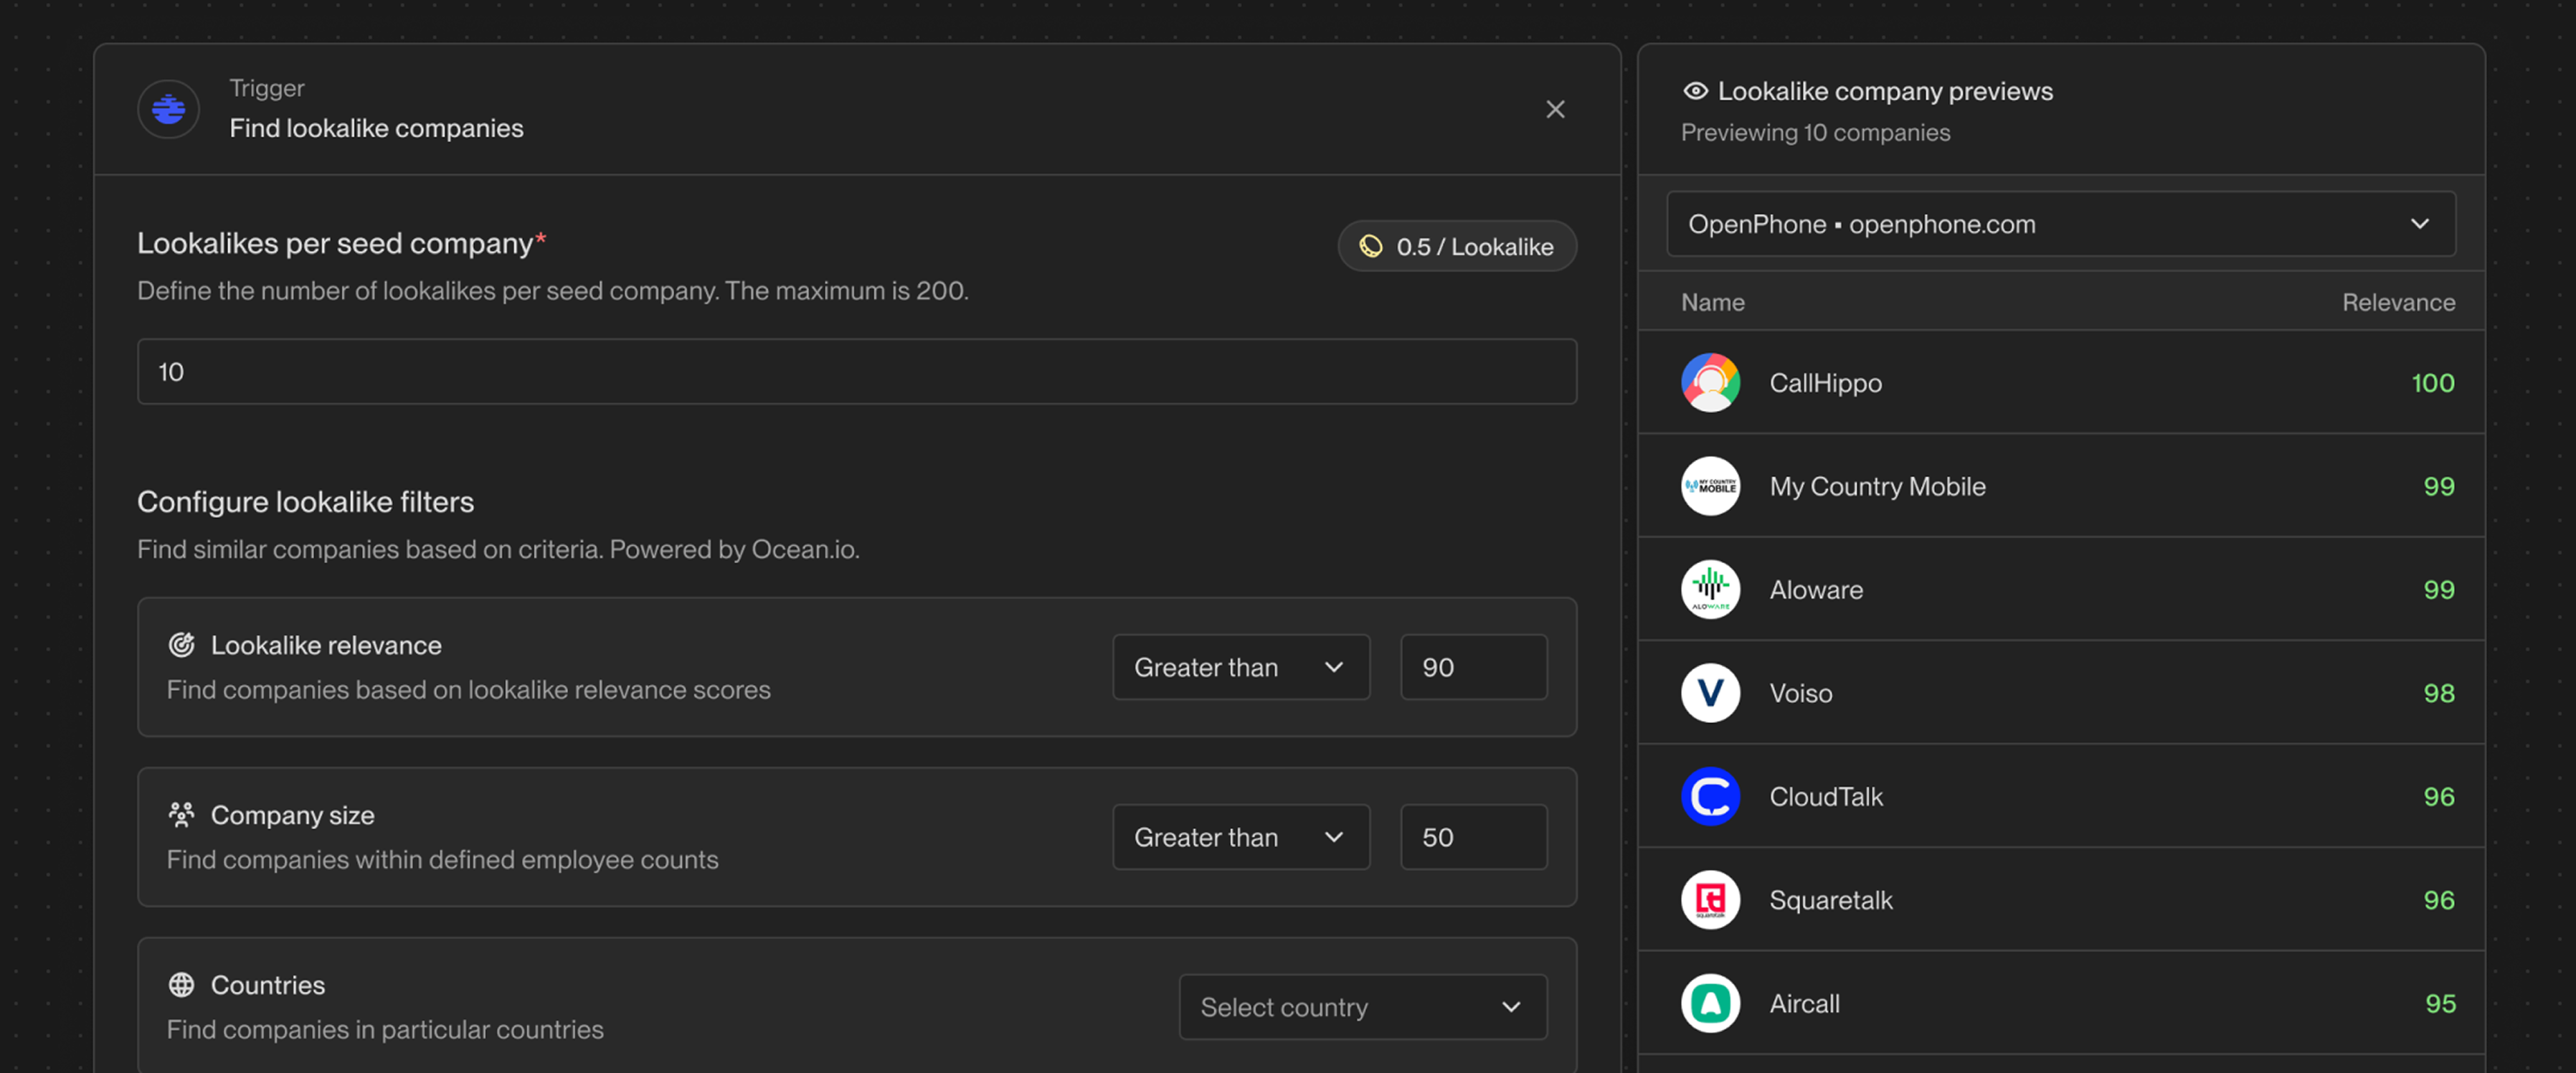Image resolution: width=2576 pixels, height=1073 pixels.
Task: Click the My Country Mobile logo
Action: point(1710,486)
